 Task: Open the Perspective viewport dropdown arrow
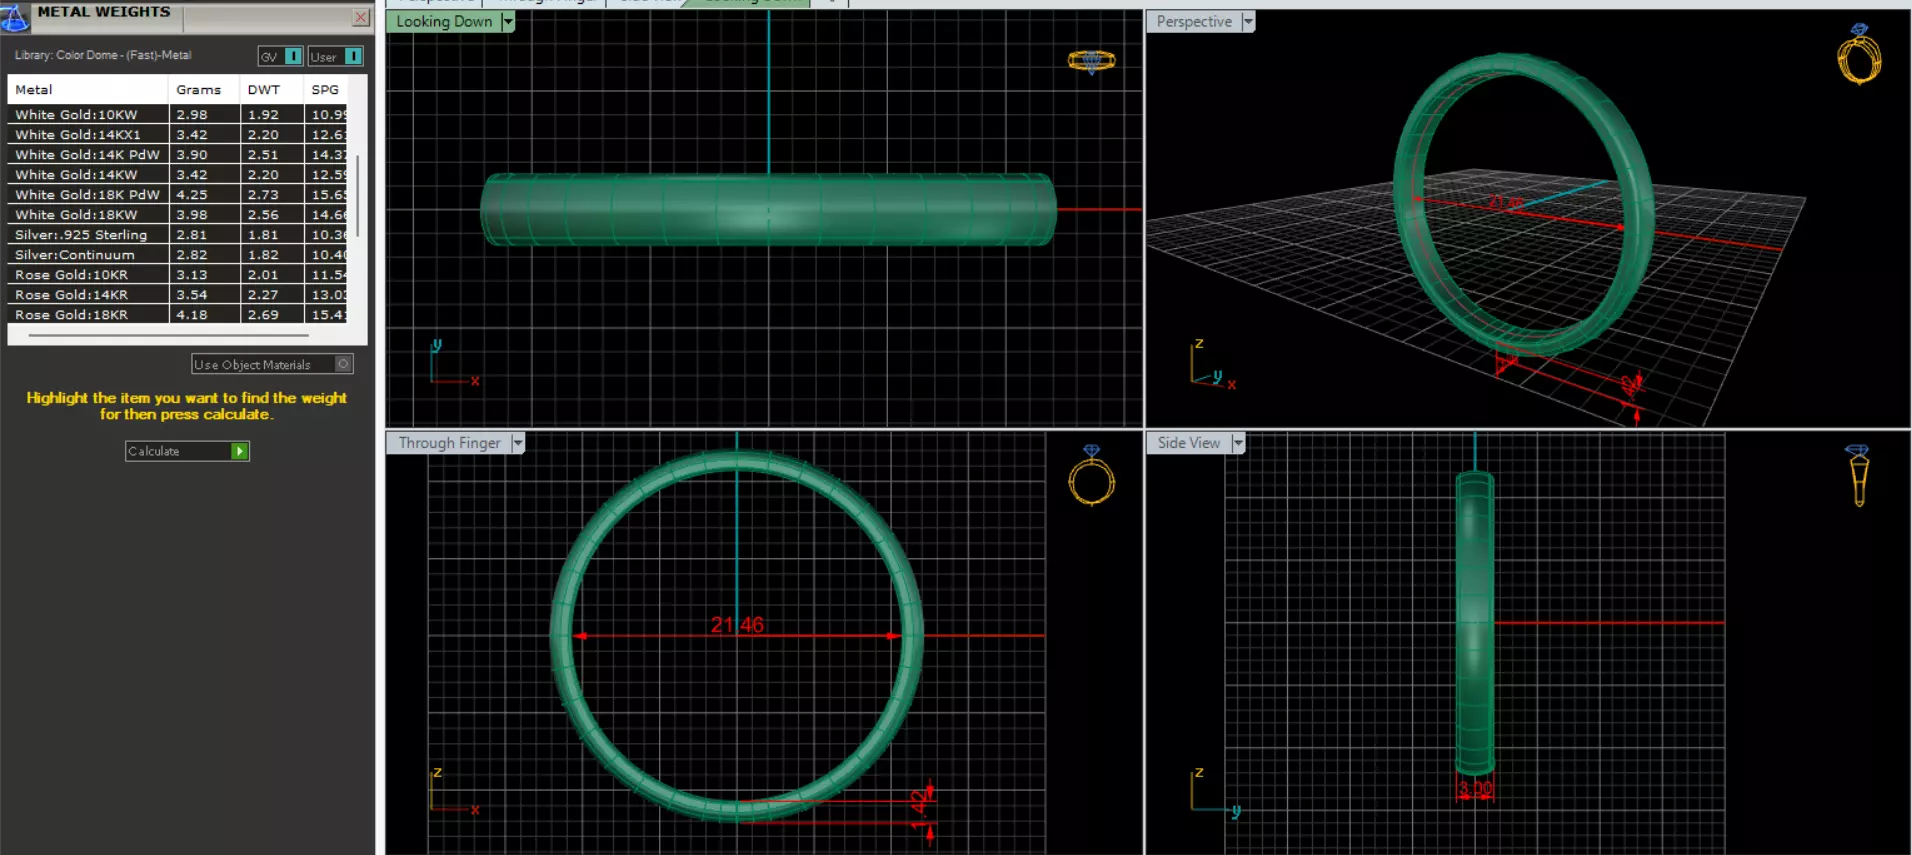click(1247, 21)
